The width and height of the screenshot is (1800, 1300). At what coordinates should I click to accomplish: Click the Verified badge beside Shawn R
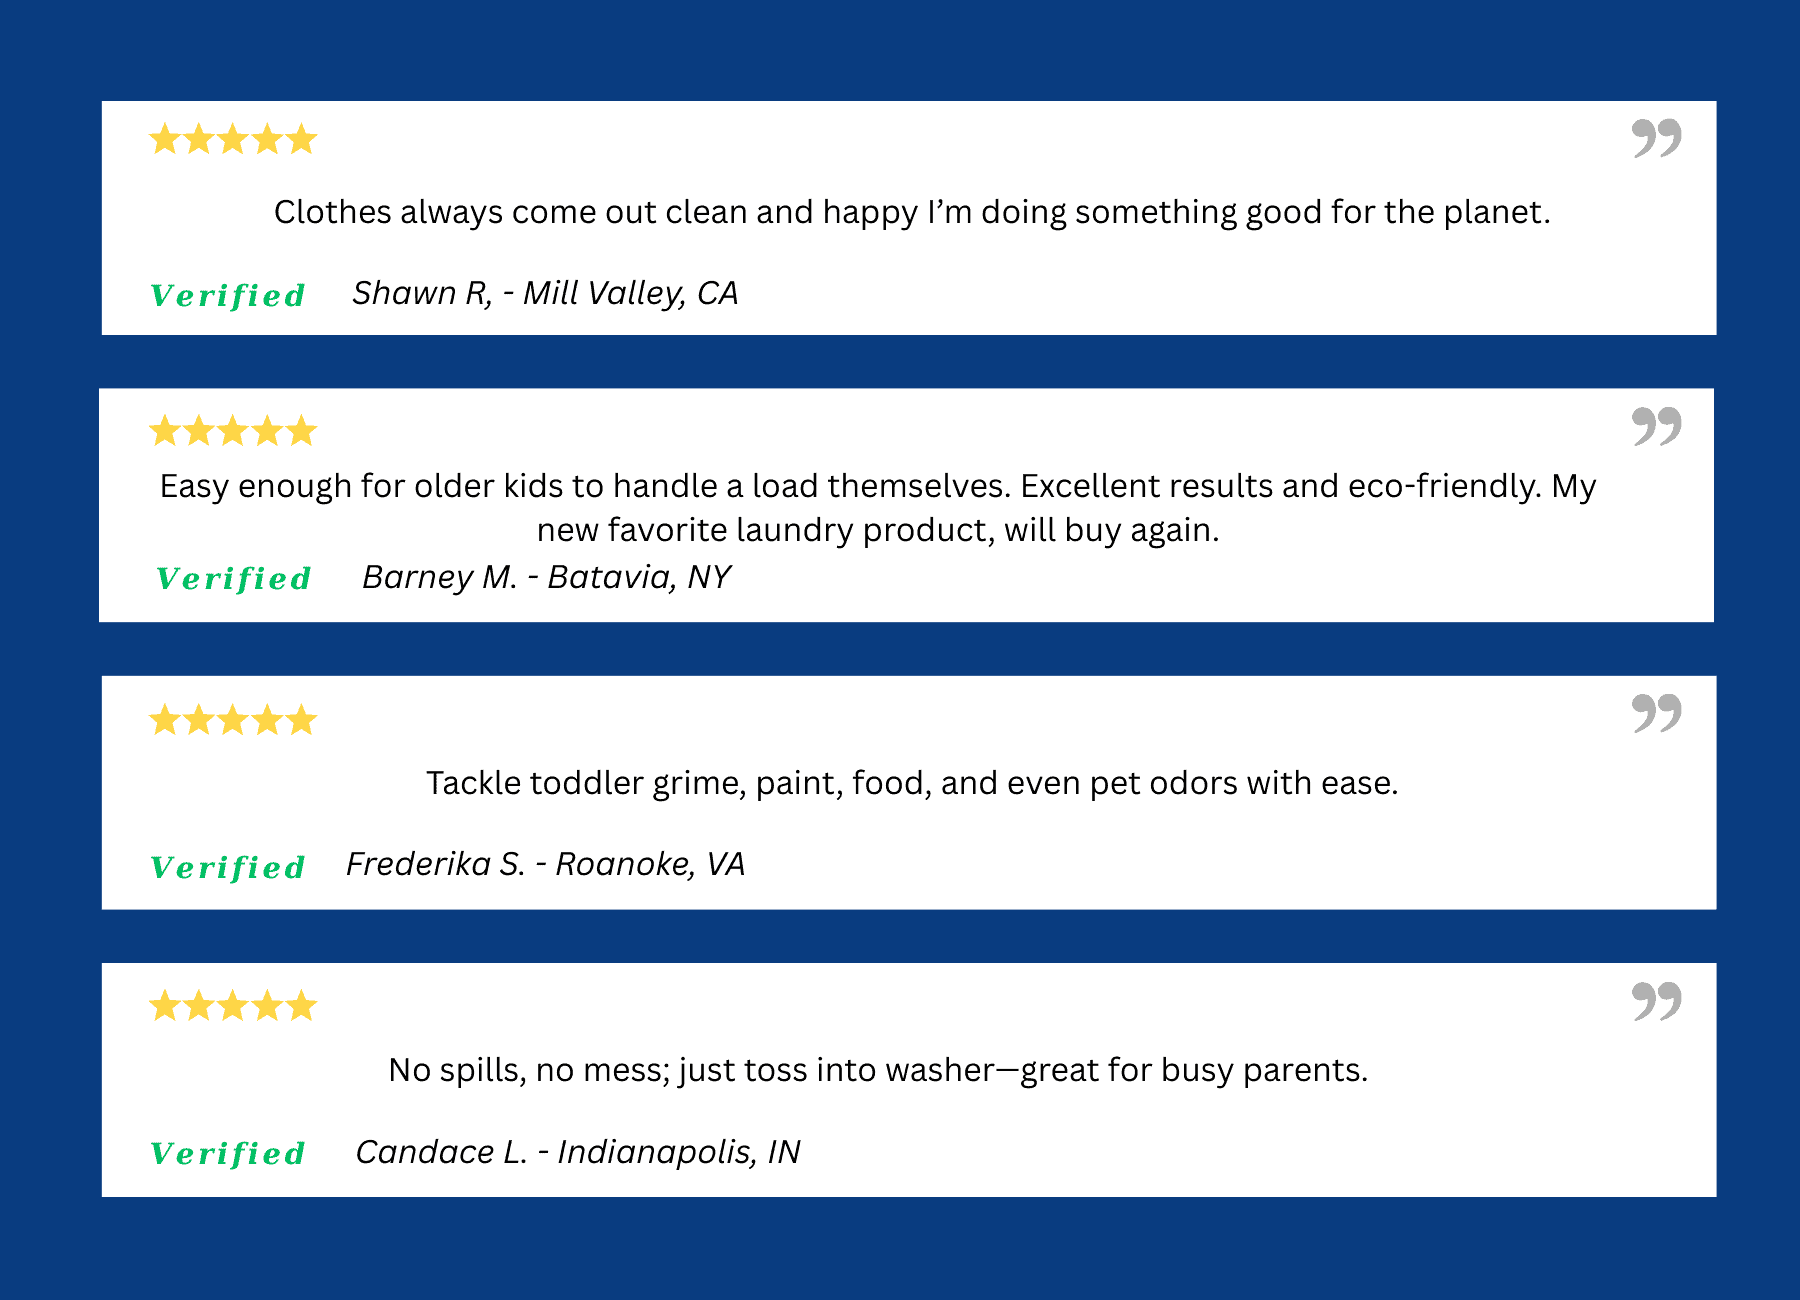tap(228, 296)
